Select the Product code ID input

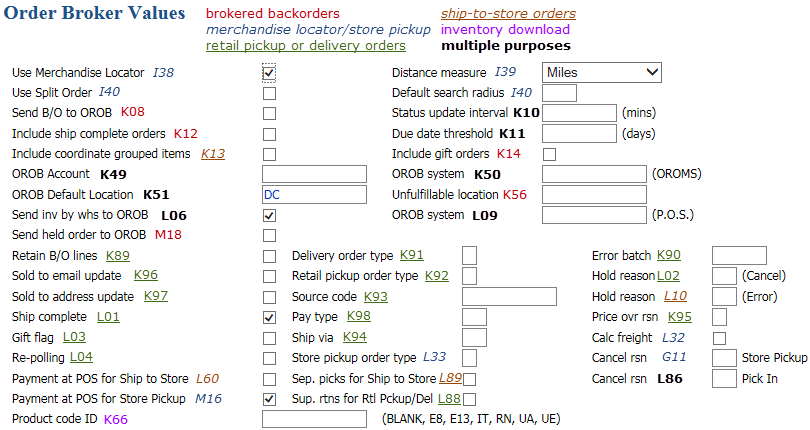coord(314,419)
